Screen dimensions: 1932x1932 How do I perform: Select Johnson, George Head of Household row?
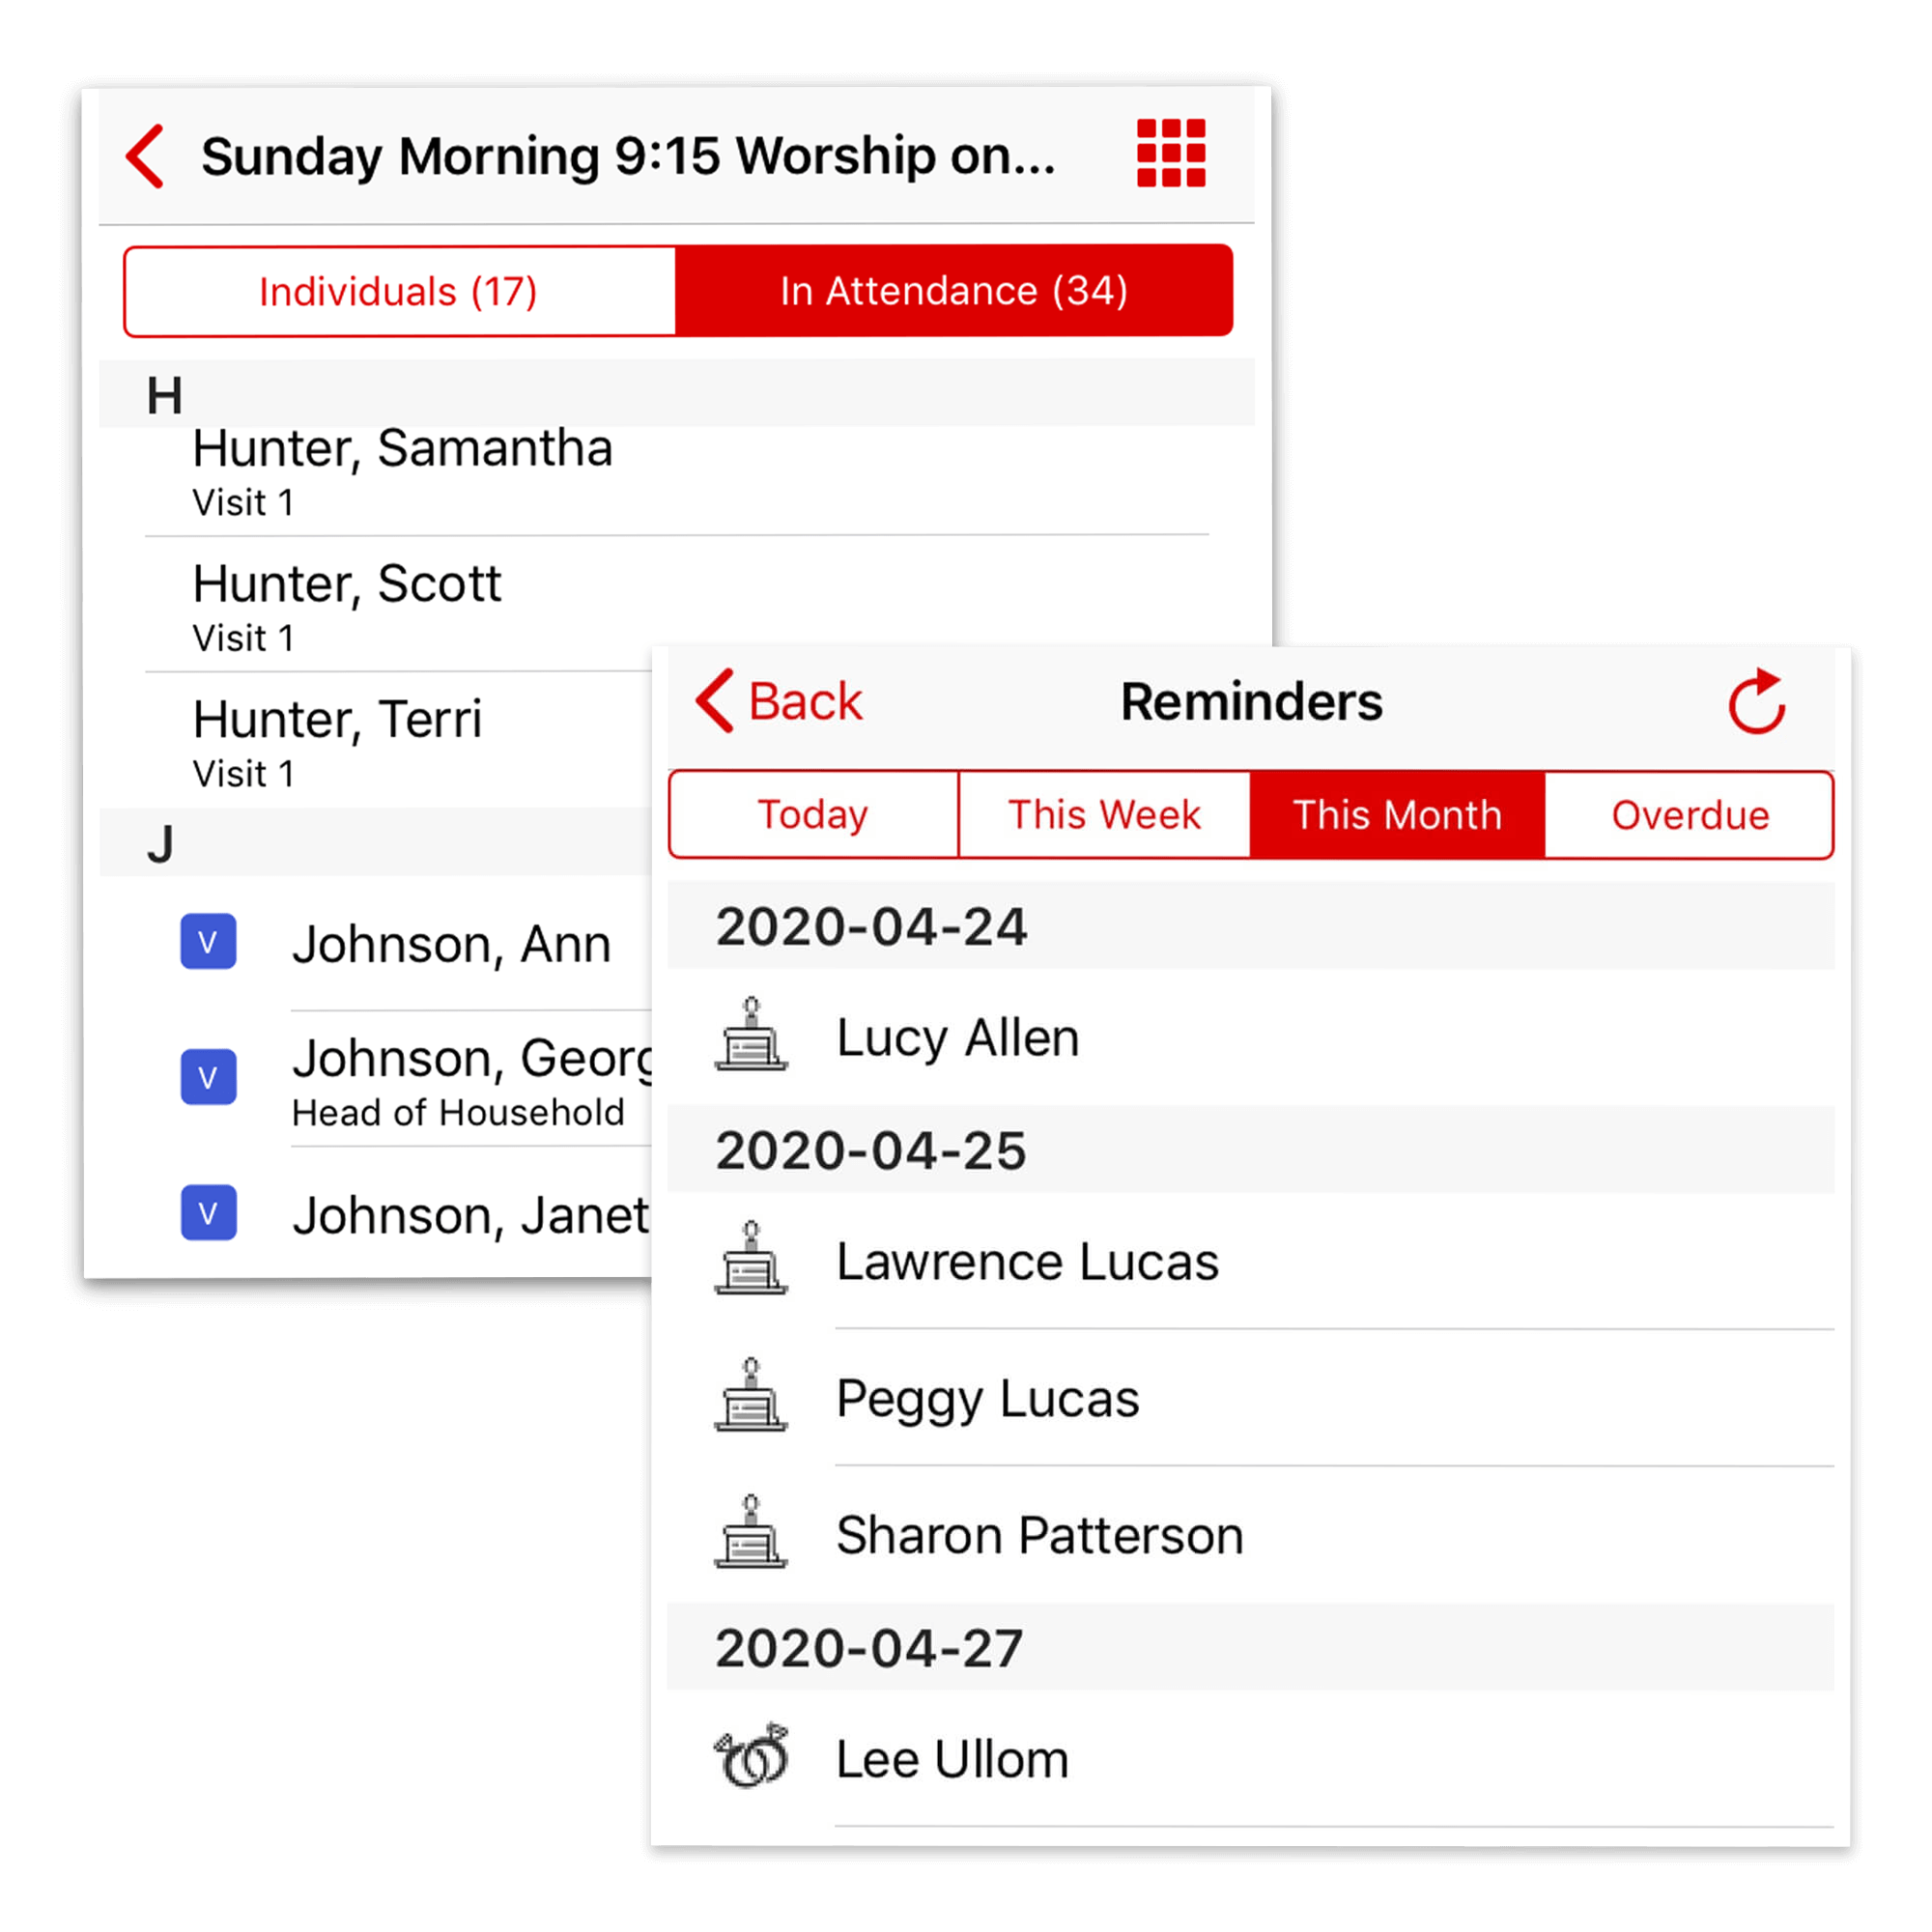tap(376, 1080)
